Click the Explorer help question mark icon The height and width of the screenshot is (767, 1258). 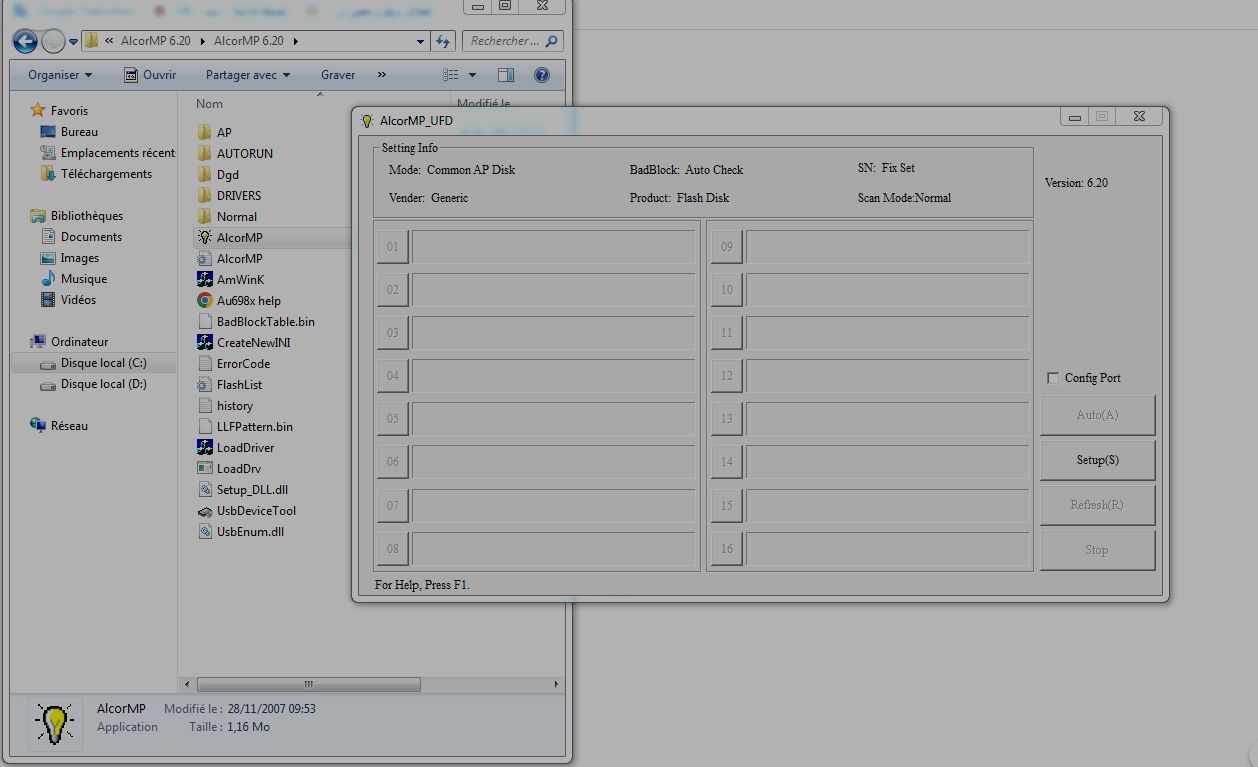click(542, 75)
